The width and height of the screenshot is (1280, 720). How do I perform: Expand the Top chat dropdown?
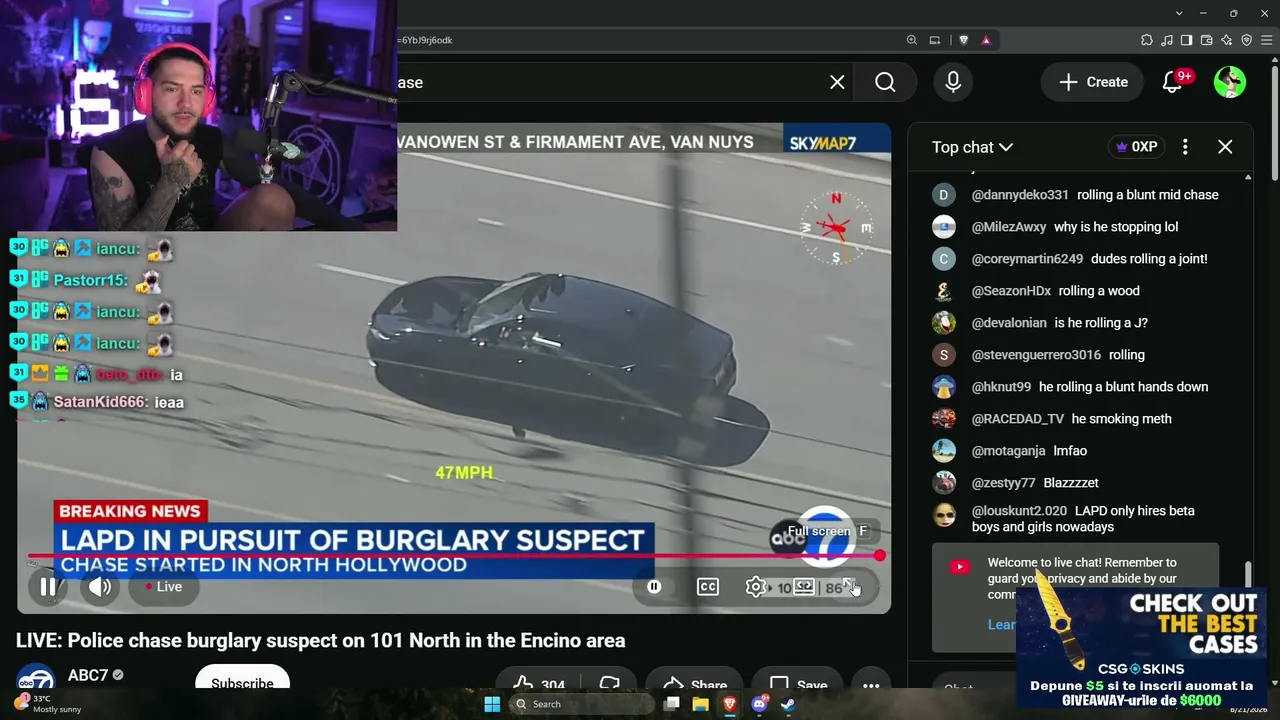(x=972, y=147)
